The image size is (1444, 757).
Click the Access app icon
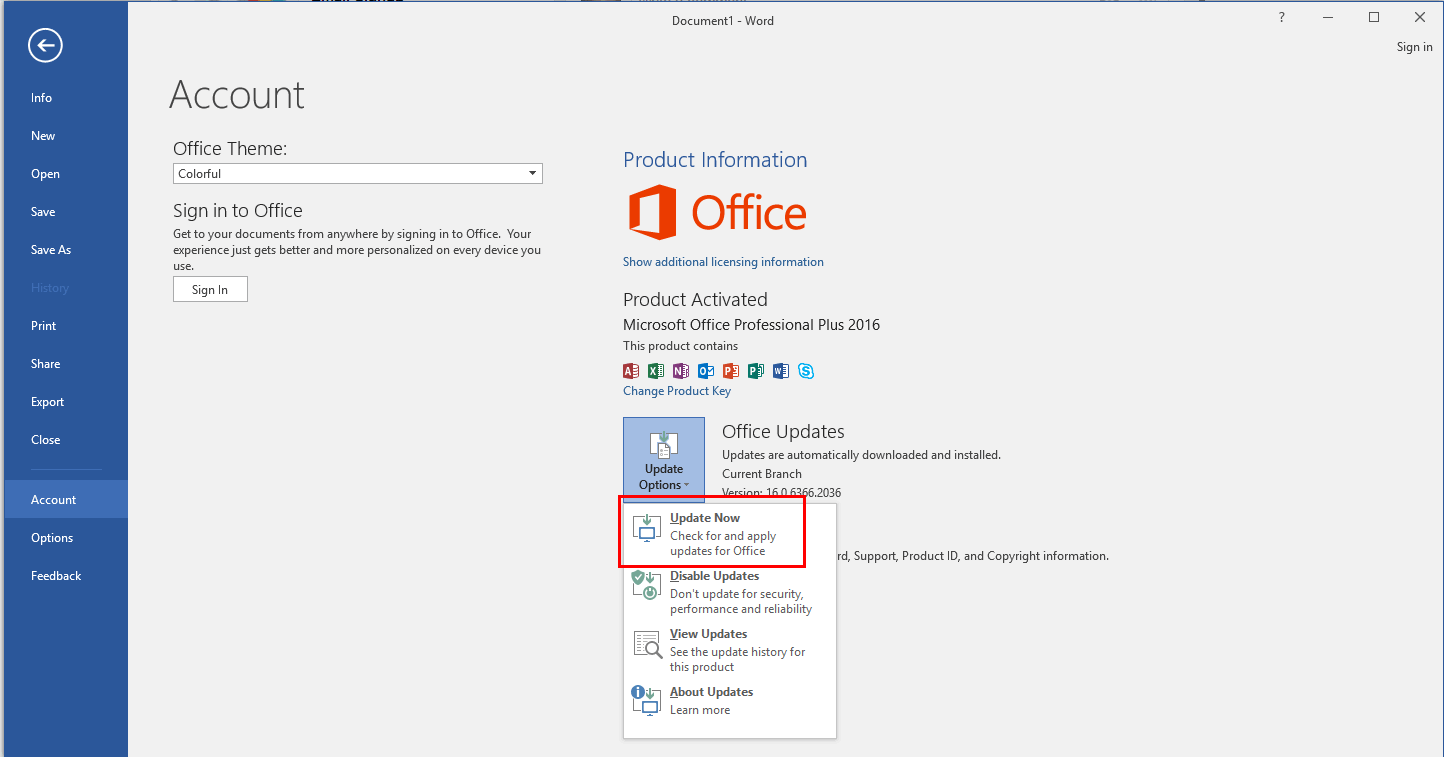(631, 371)
